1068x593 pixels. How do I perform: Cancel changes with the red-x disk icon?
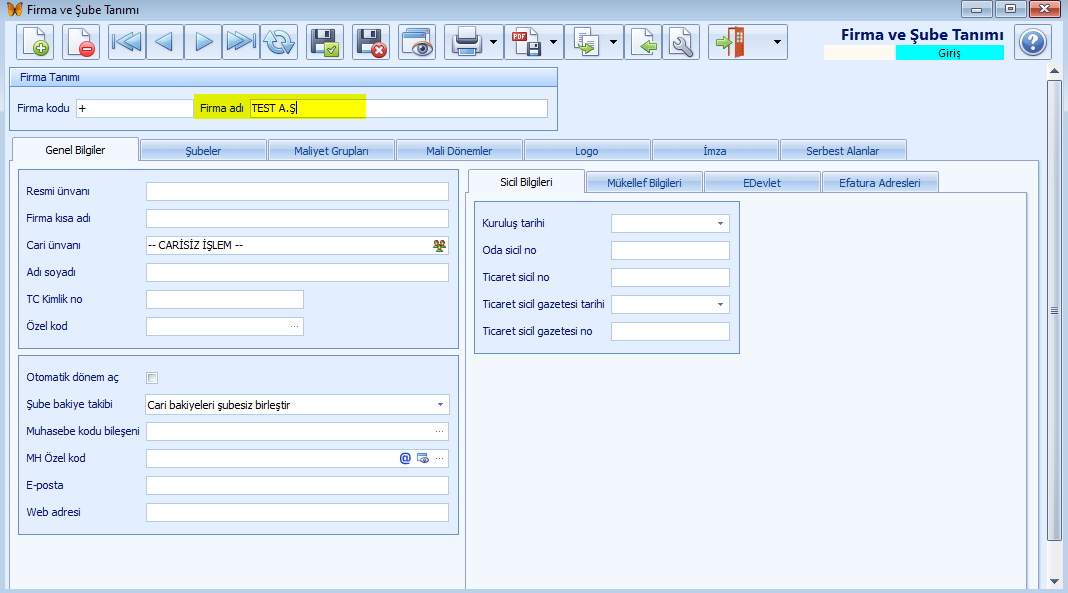coord(371,42)
